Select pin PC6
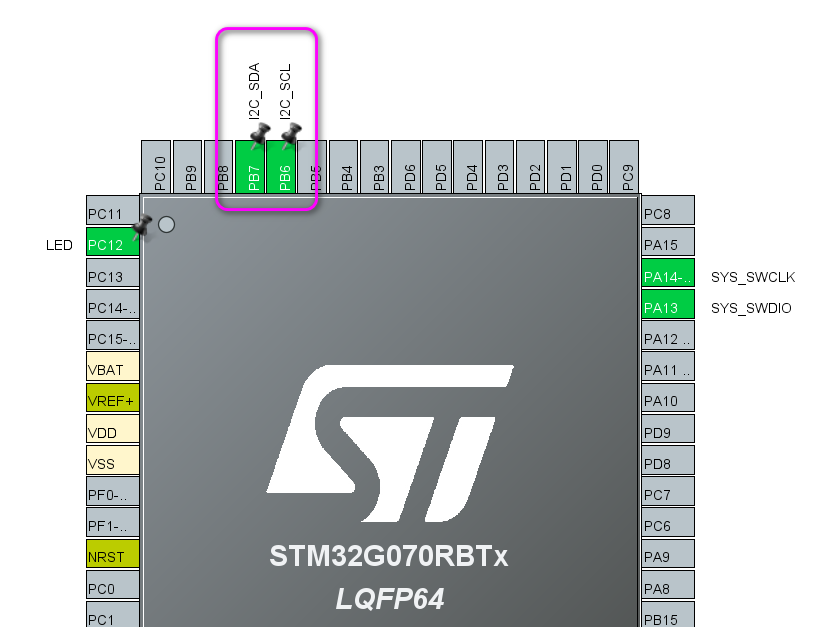 (x=668, y=523)
